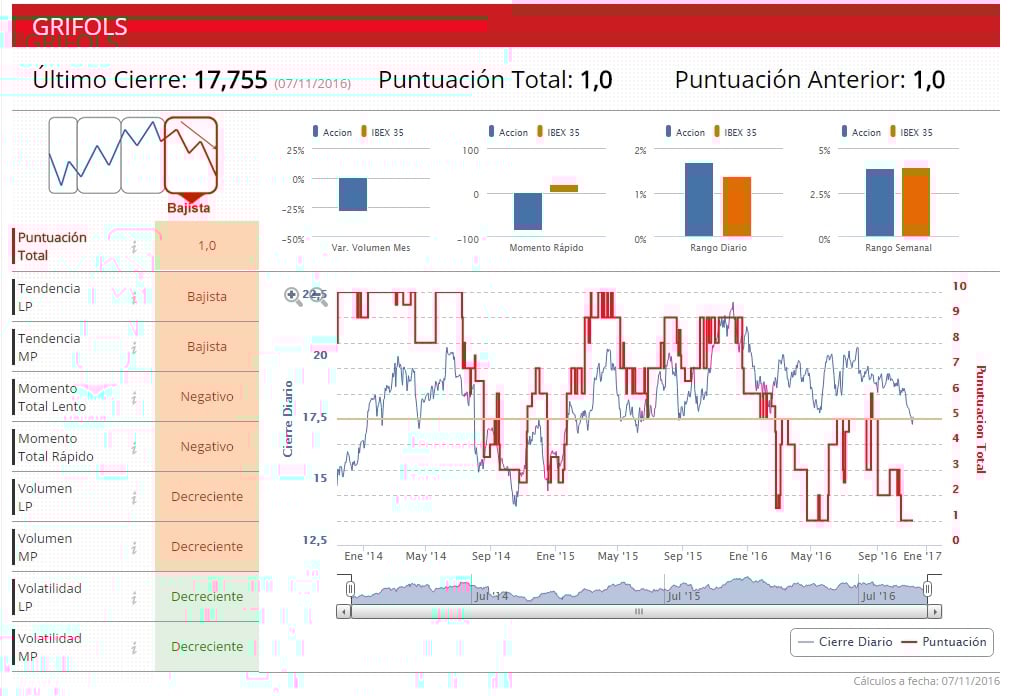Click the blue Accion bar in Rango Semanal
The image size is (1011, 696).
(x=879, y=203)
